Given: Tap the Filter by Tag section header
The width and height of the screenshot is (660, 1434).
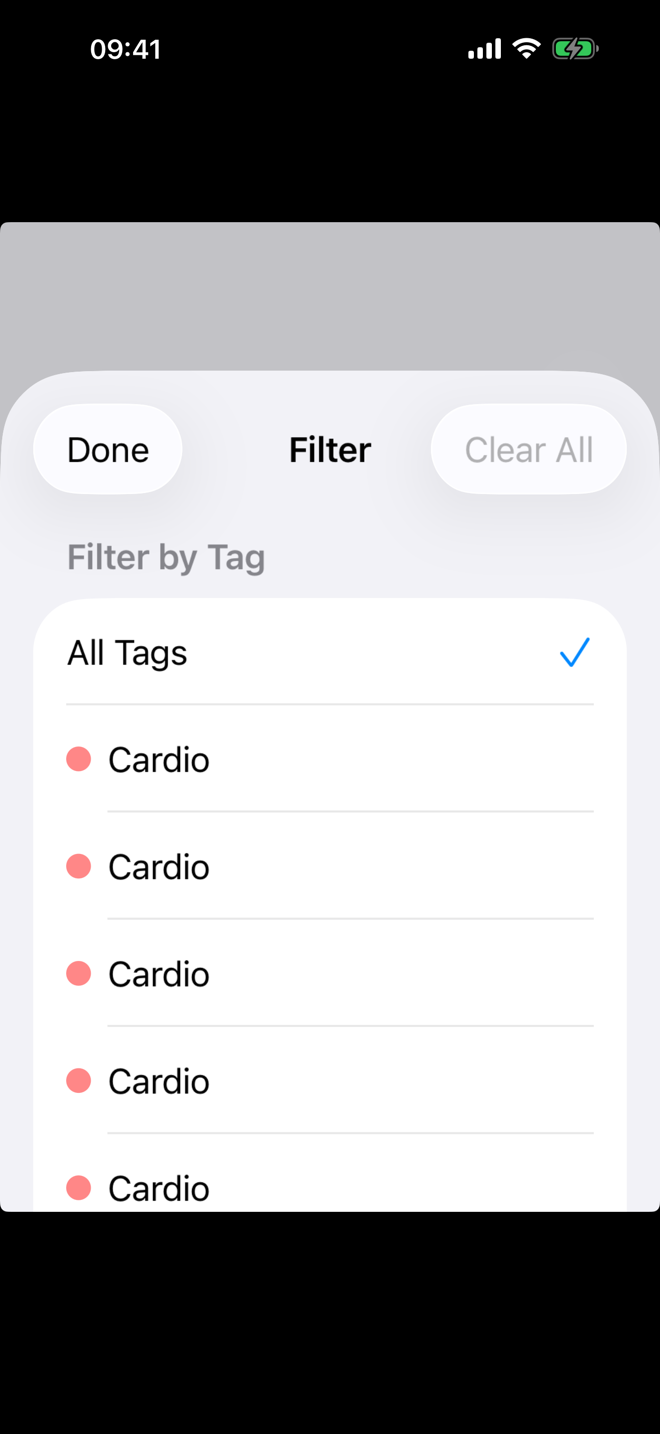Looking at the screenshot, I should click(166, 557).
